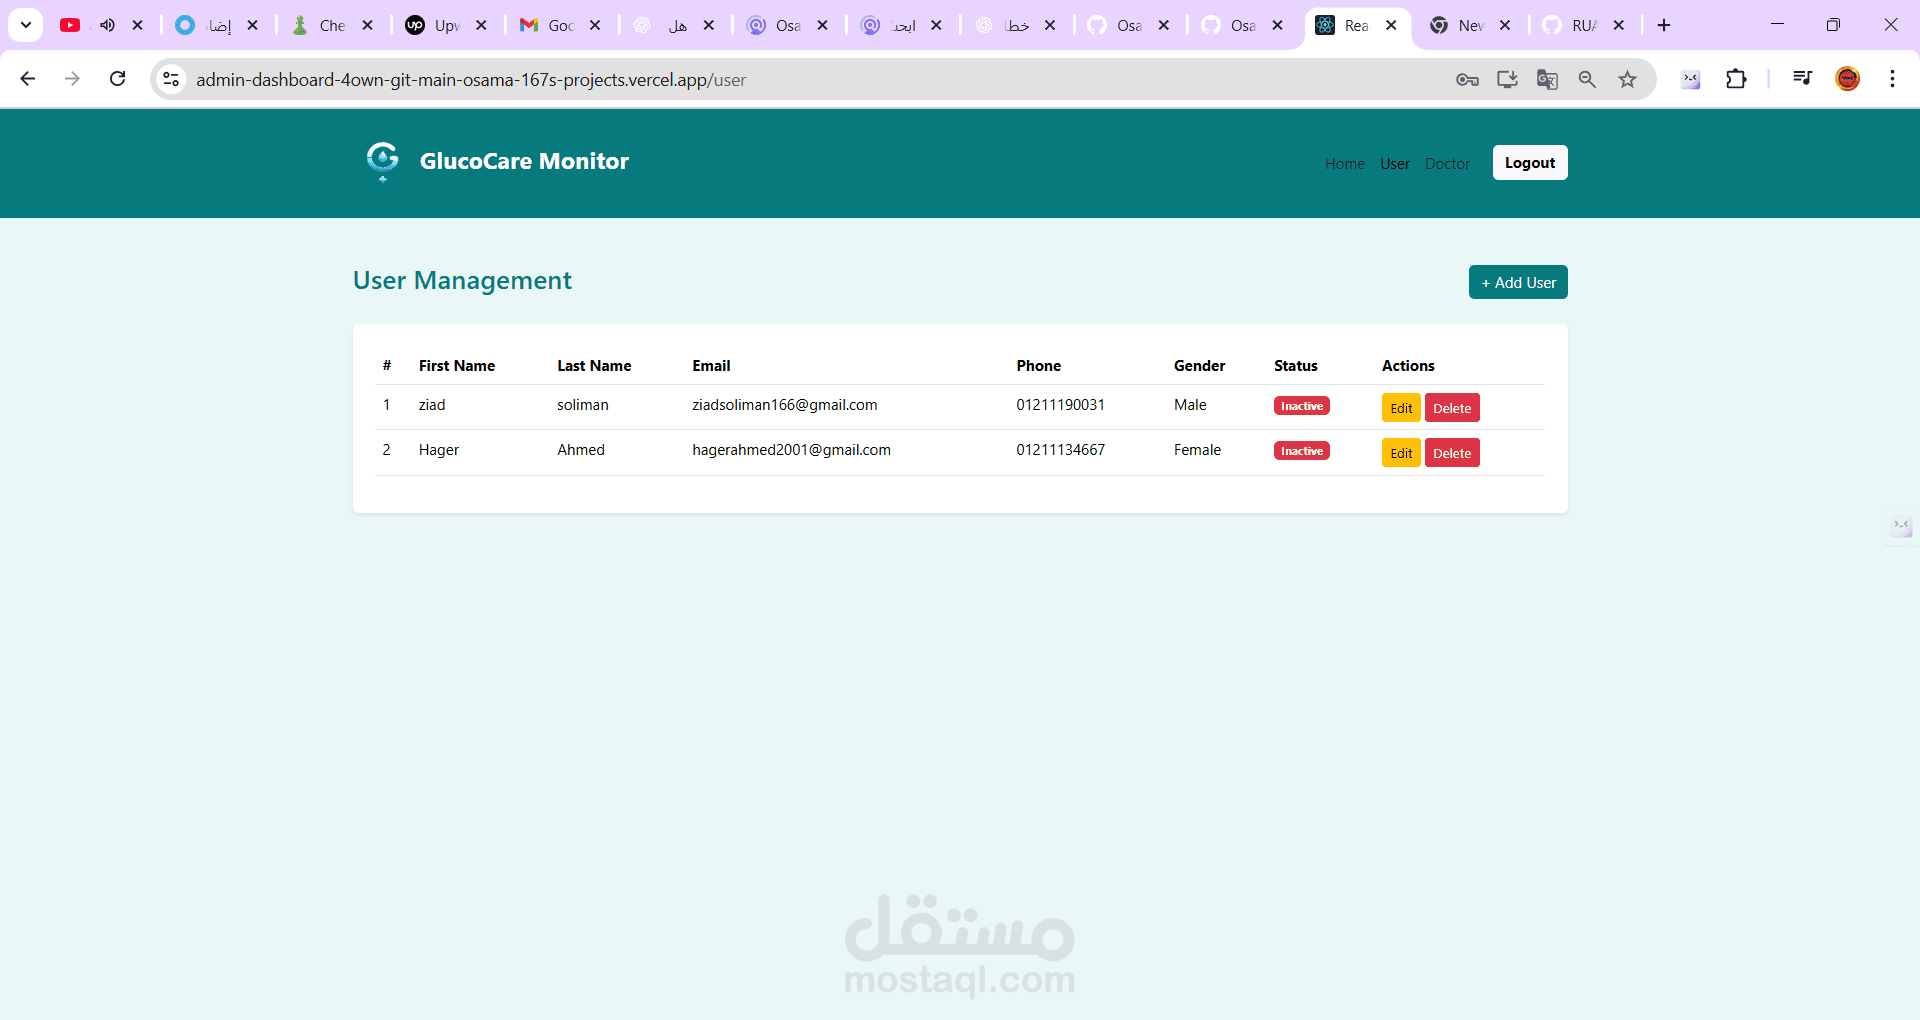Click the Logout button
Screen dimensions: 1920x1020
(1530, 162)
